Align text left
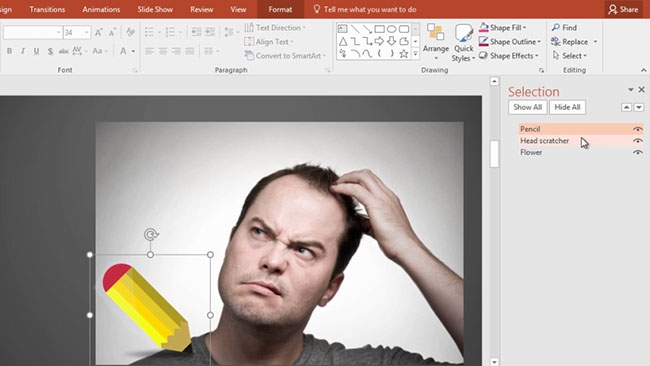This screenshot has width=650, height=366. click(x=149, y=51)
